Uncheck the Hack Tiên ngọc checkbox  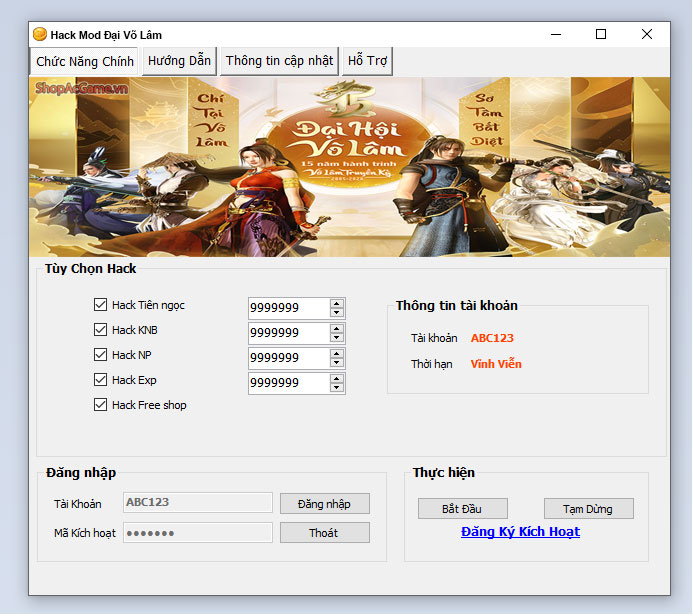[x=100, y=304]
